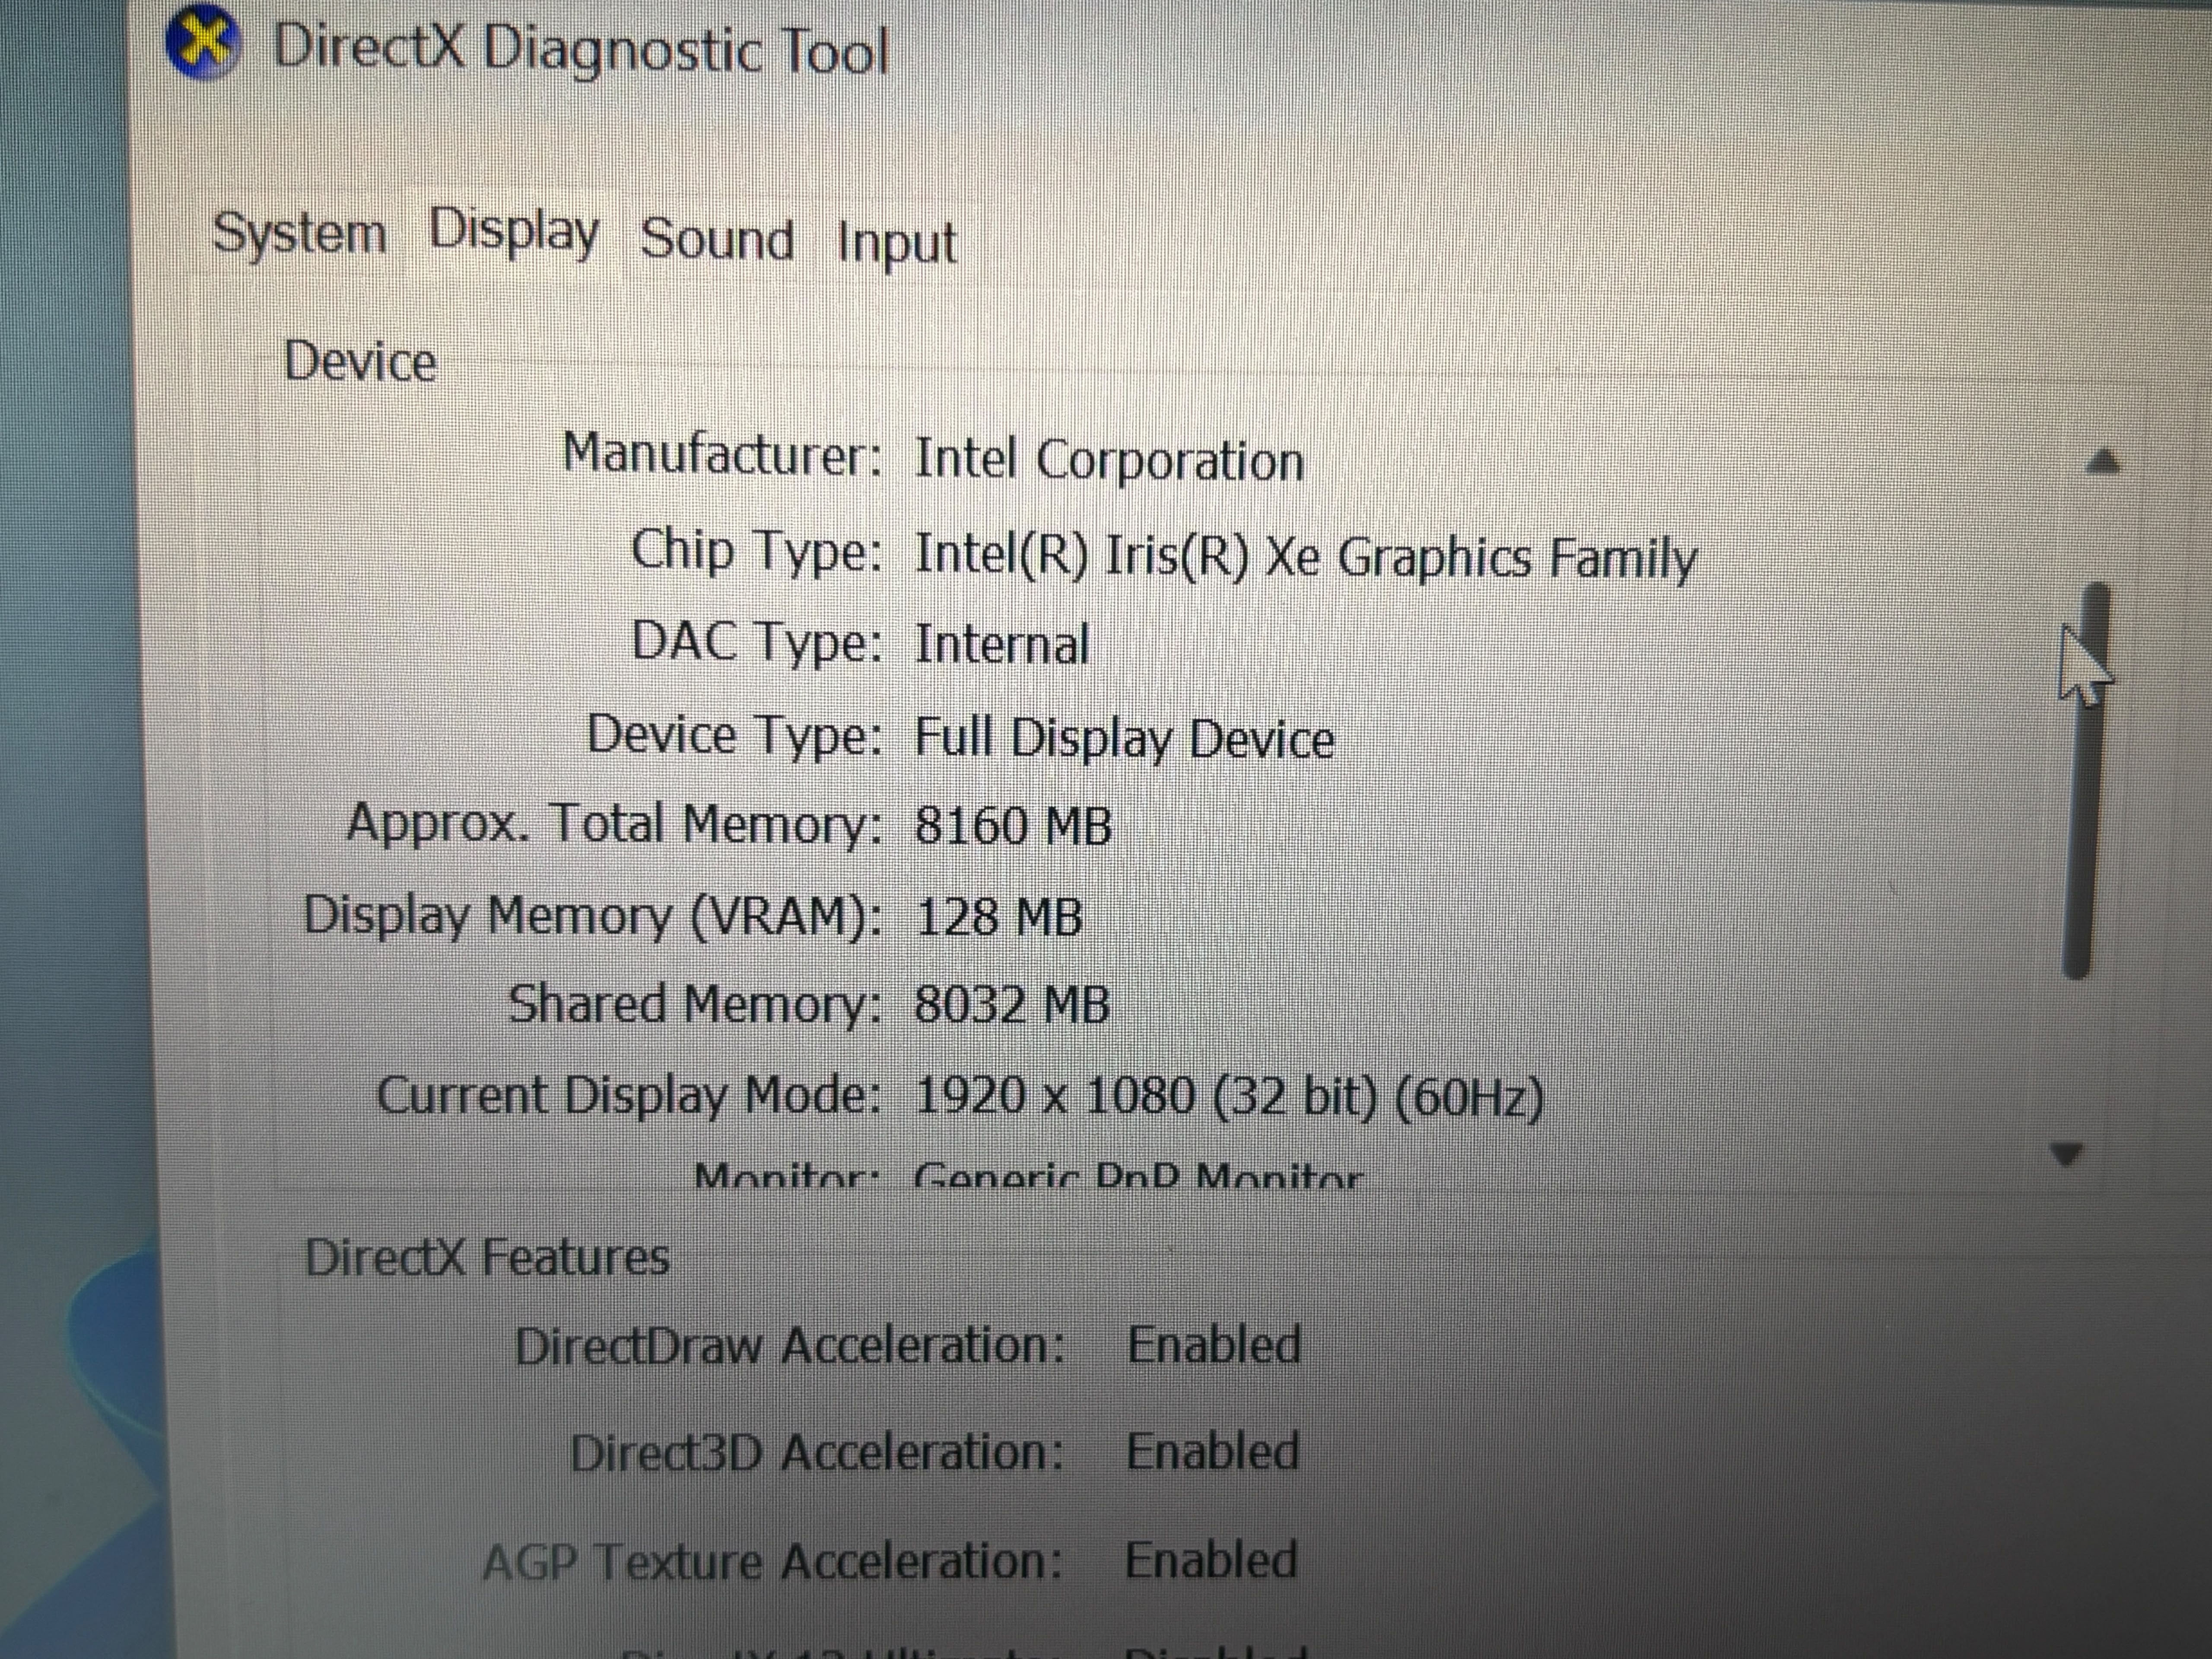Open the Input tab
The height and width of the screenshot is (1659, 2212).
tap(897, 243)
